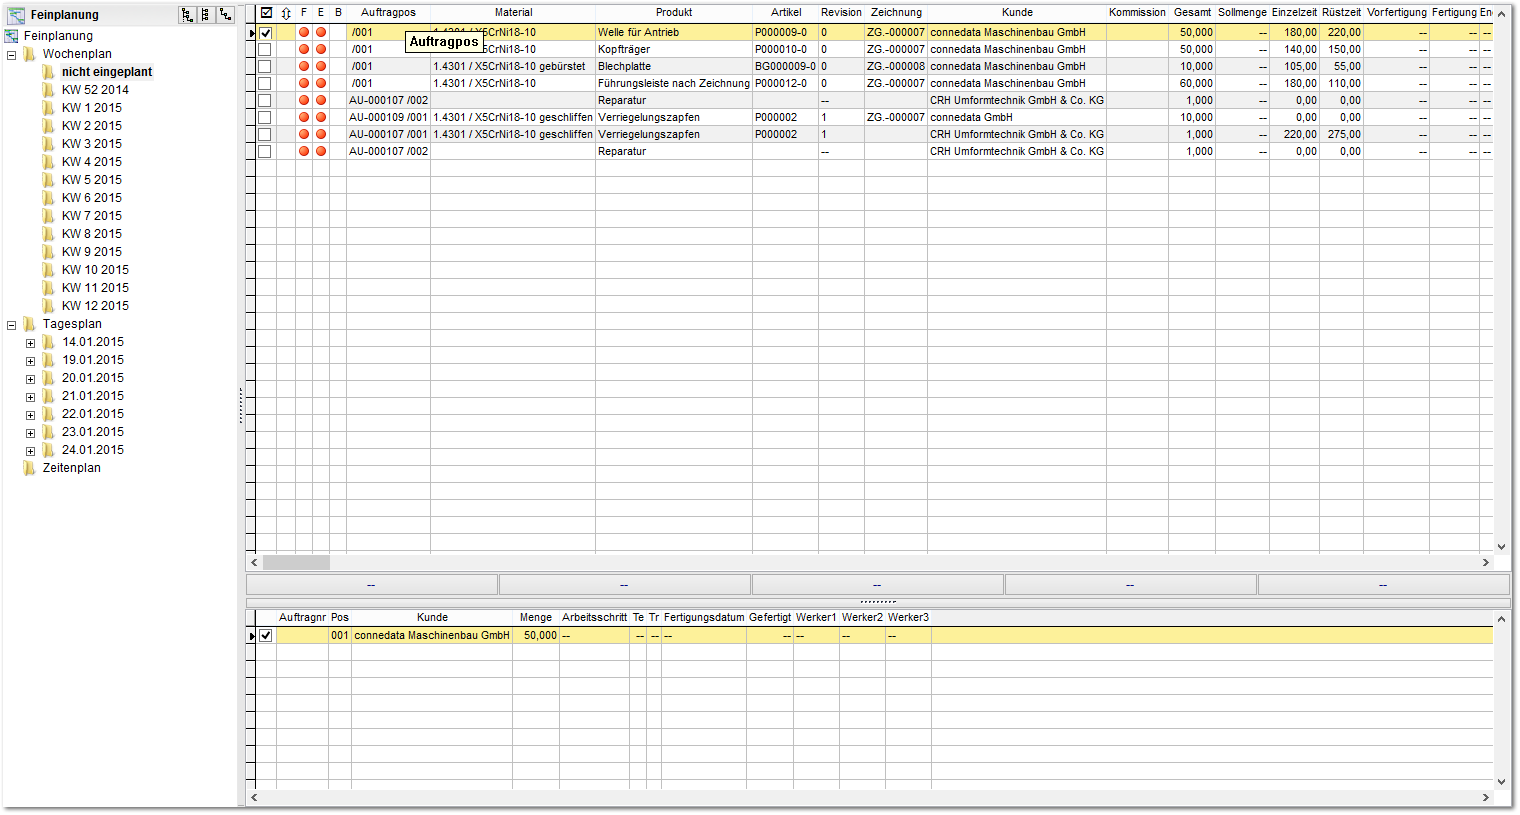Expand the 14.01.2015 day node

click(x=30, y=343)
